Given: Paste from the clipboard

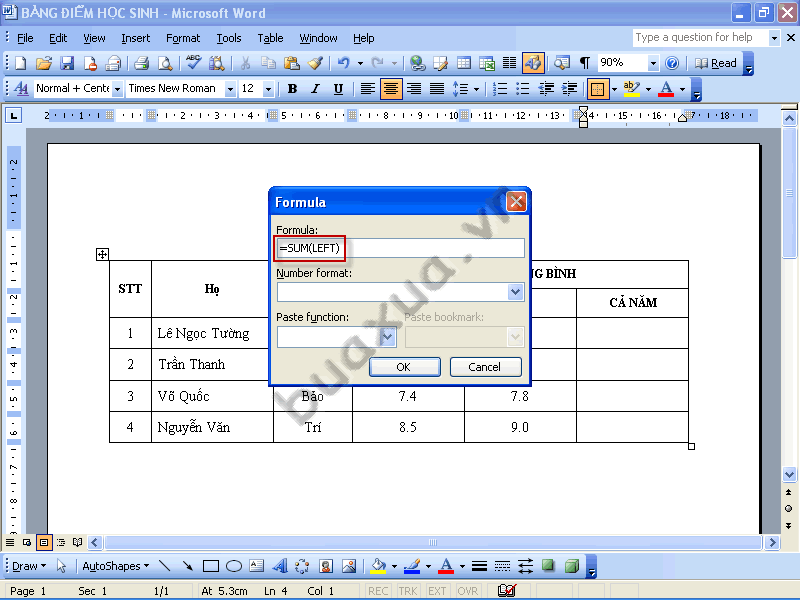Looking at the screenshot, I should 291,63.
